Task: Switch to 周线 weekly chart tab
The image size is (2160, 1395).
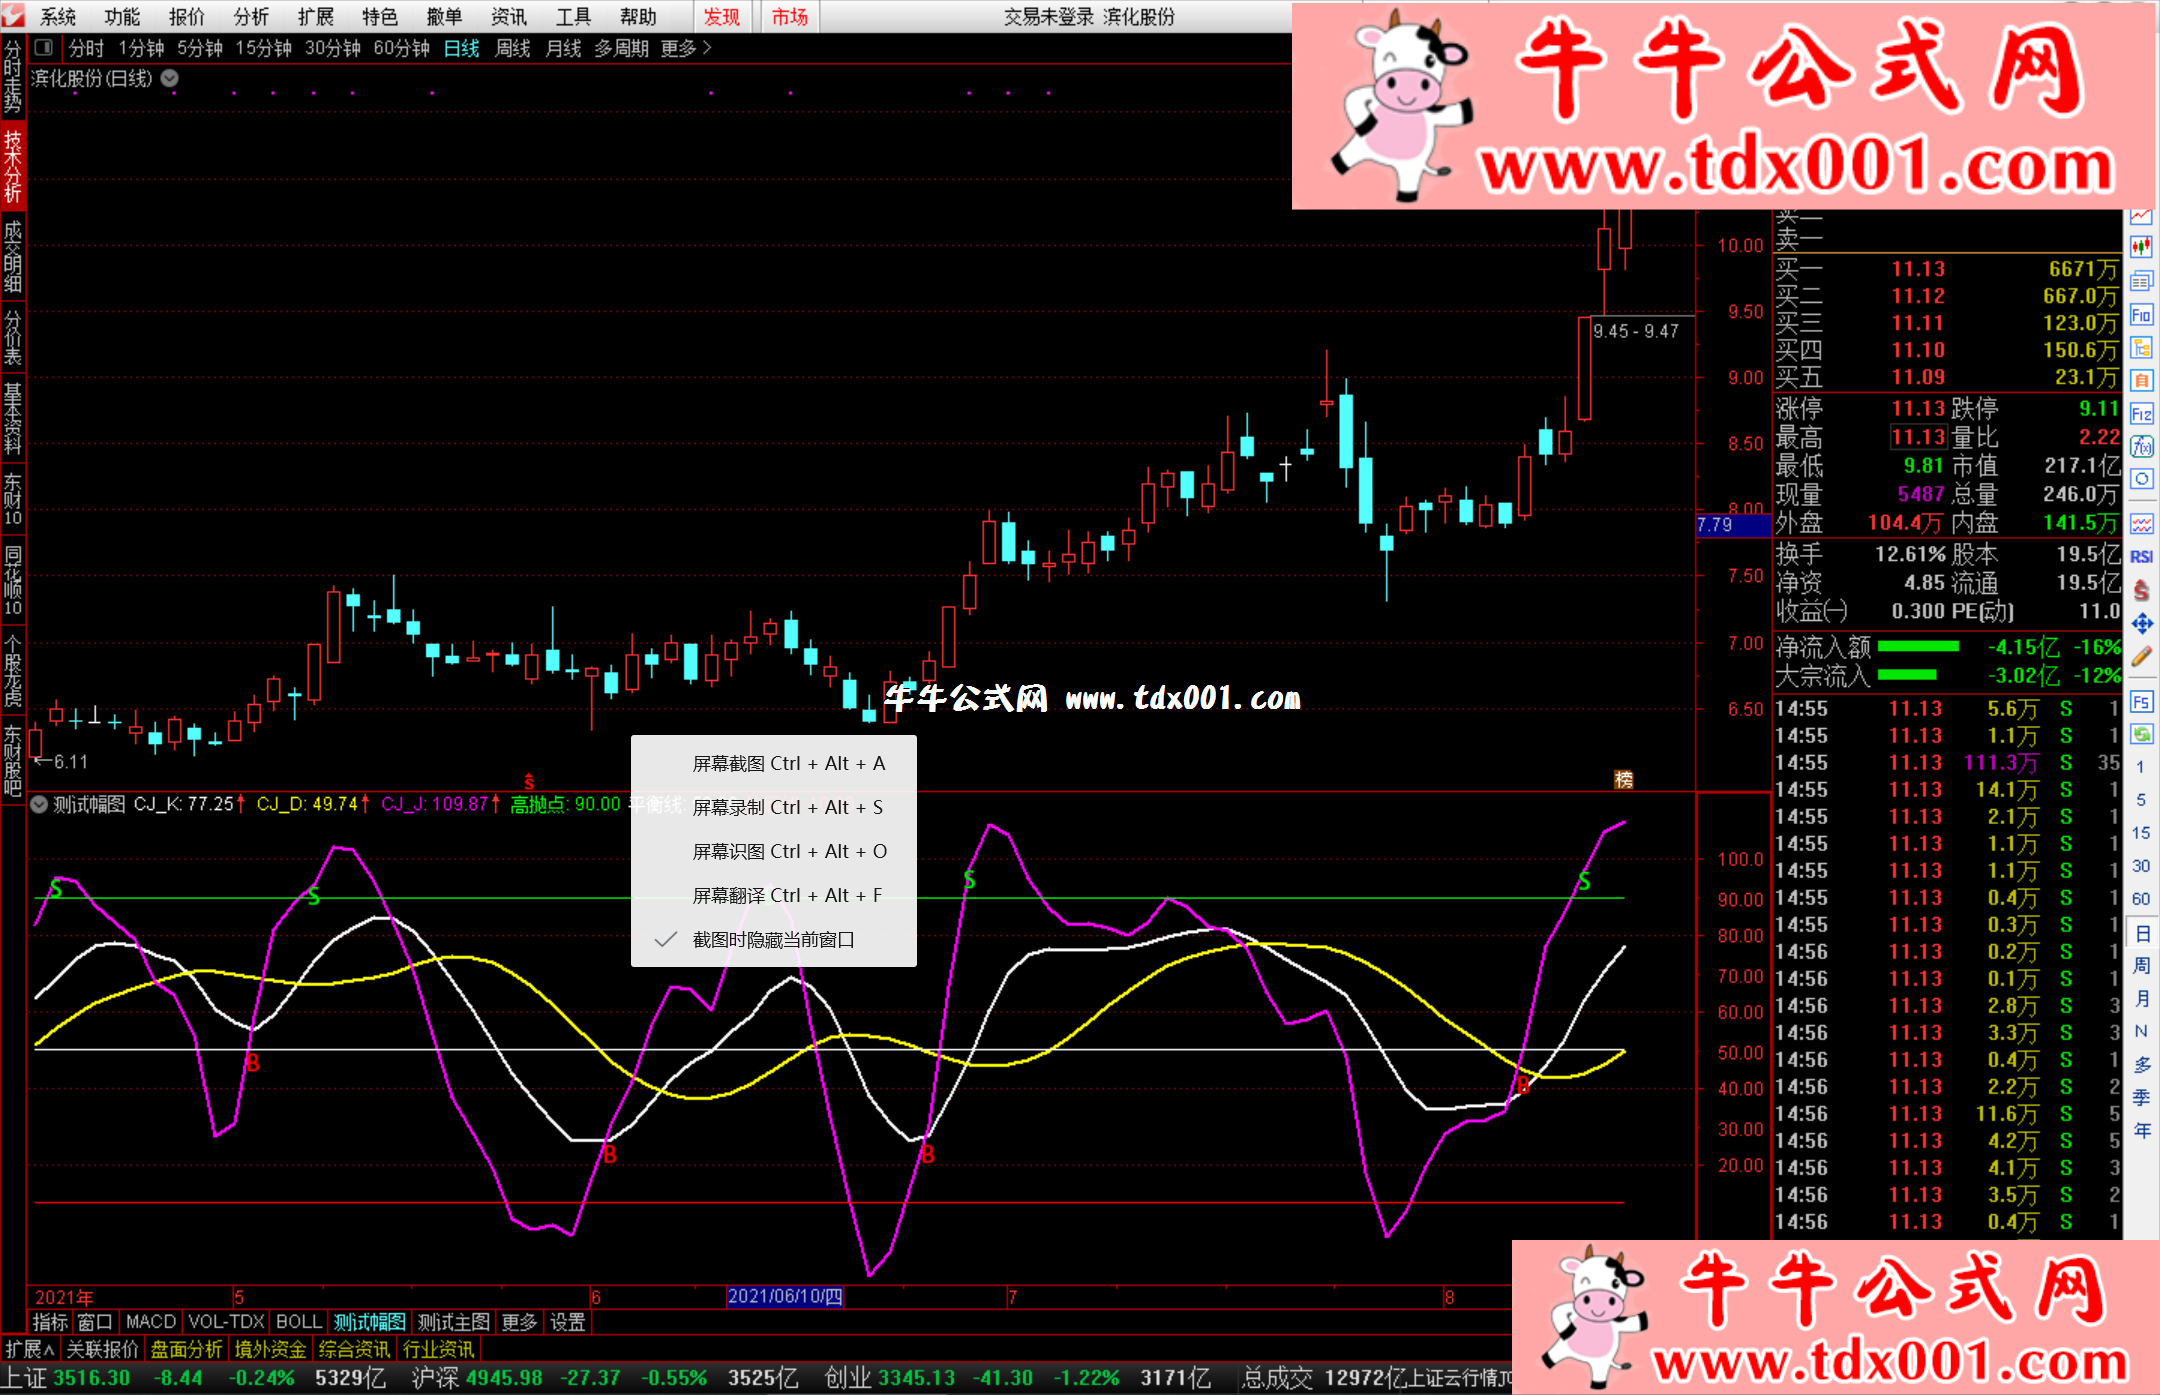Action: click(x=512, y=48)
